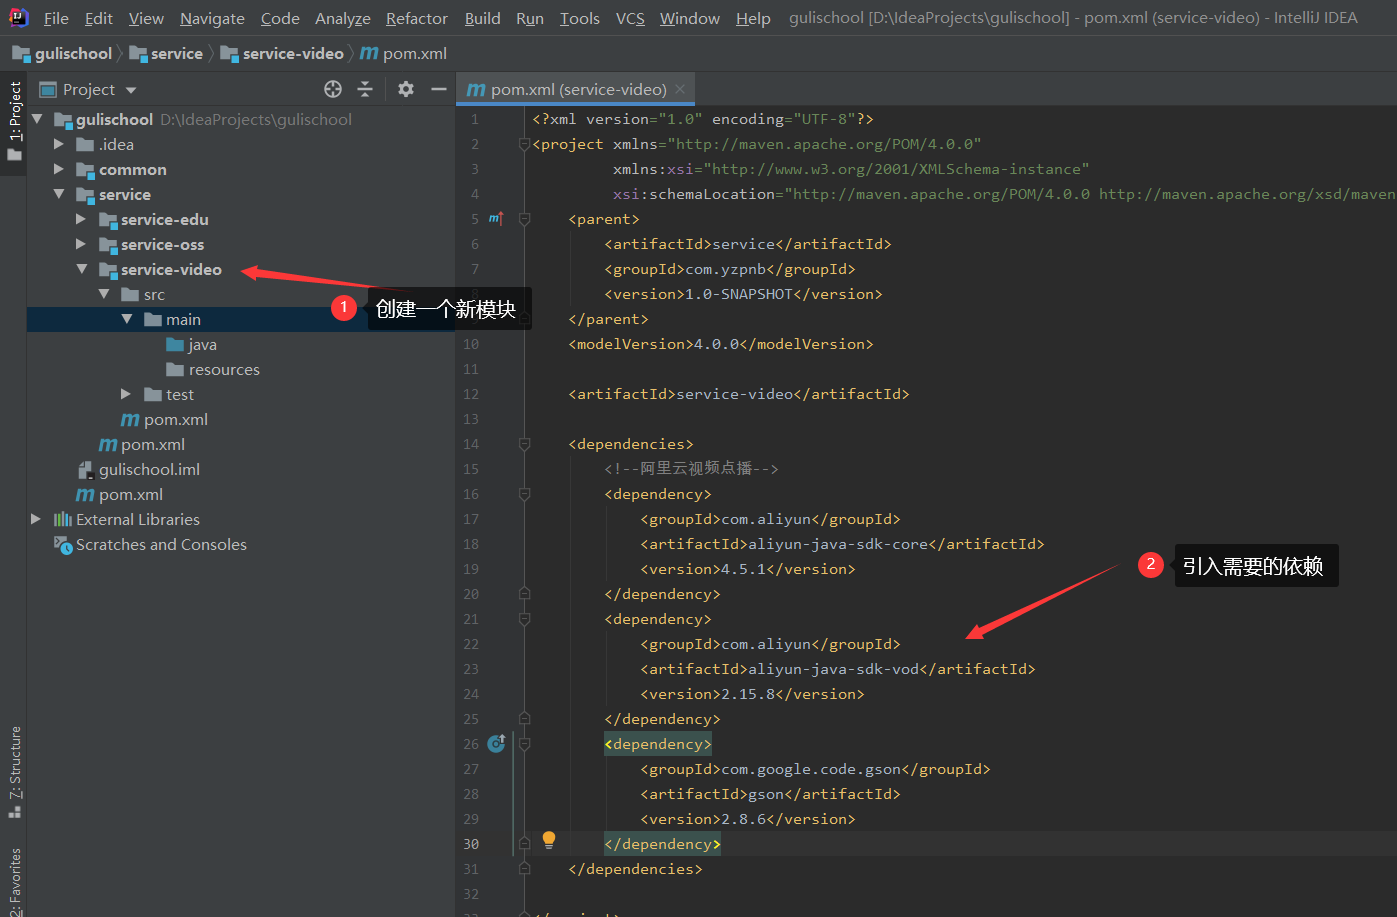Hide the Project panel with minus icon

(438, 89)
